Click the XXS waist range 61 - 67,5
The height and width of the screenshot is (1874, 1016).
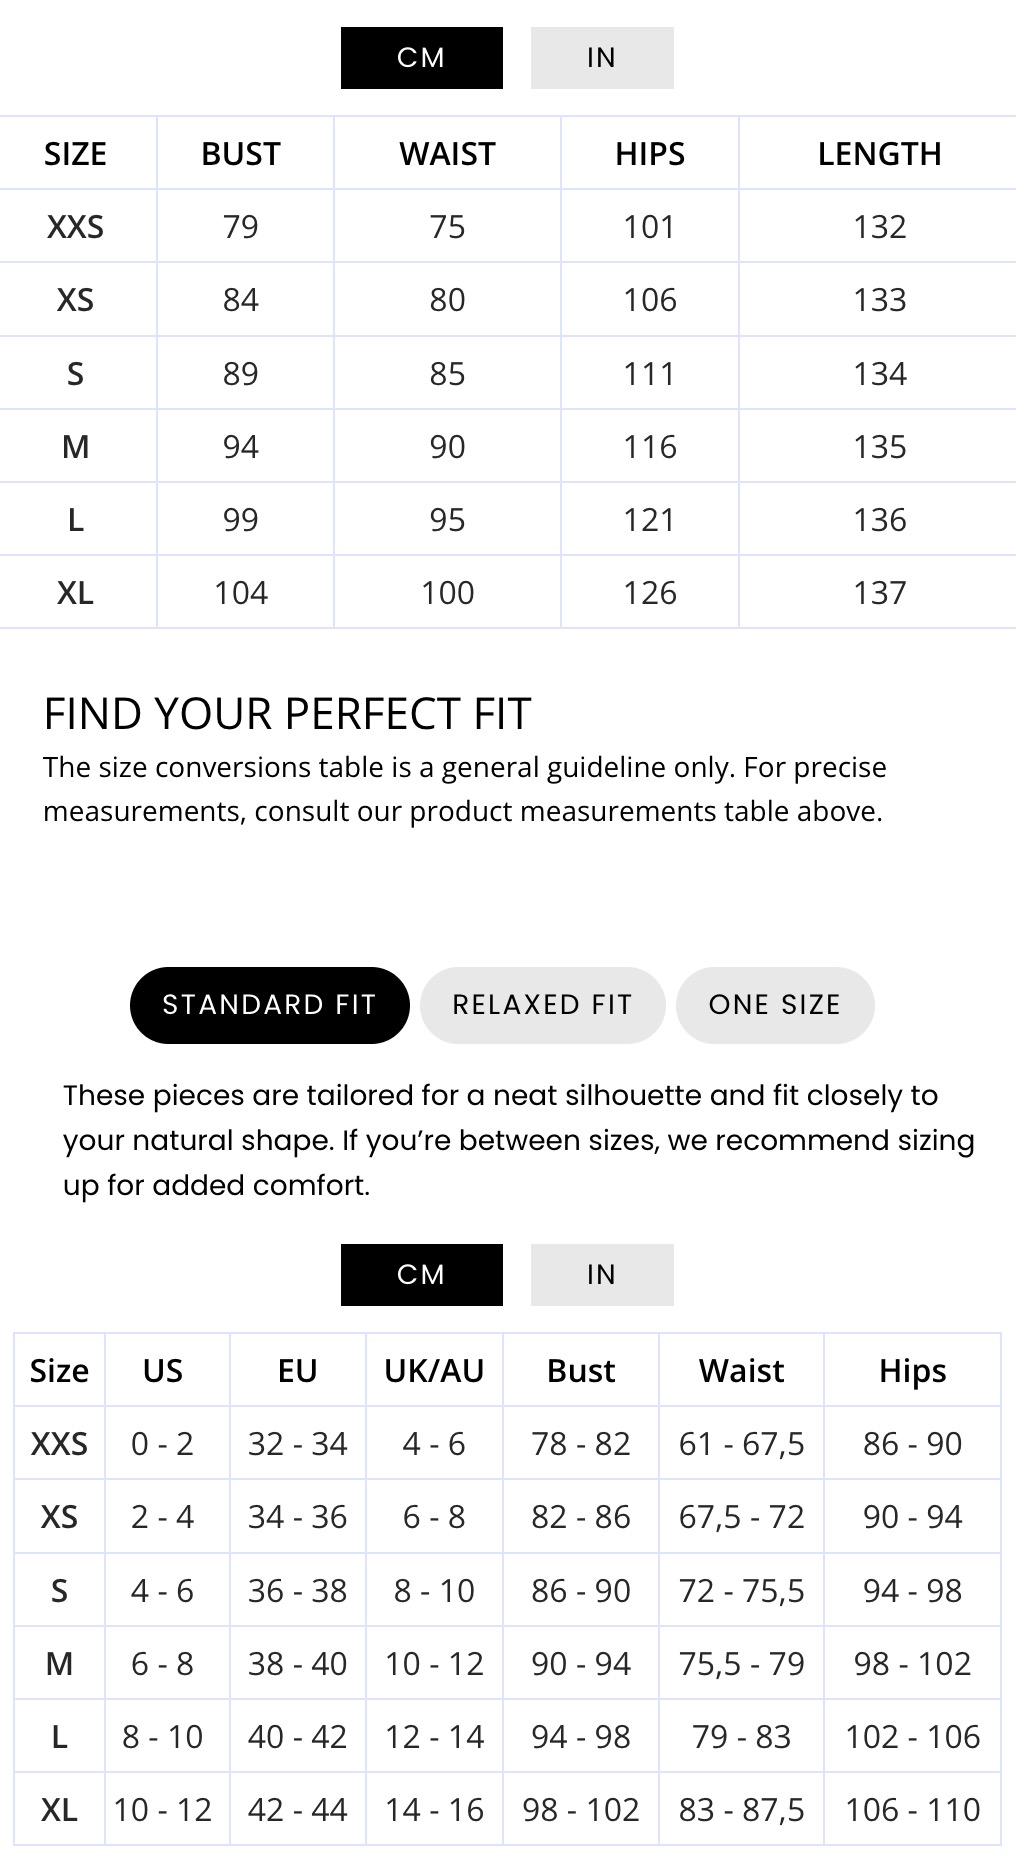pos(741,1444)
